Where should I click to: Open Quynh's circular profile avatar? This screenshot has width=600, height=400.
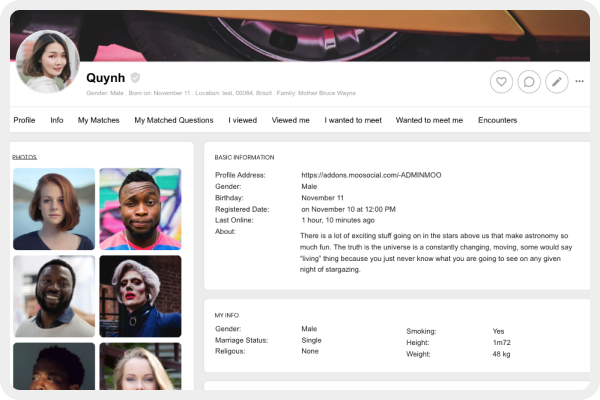pyautogui.click(x=48, y=62)
